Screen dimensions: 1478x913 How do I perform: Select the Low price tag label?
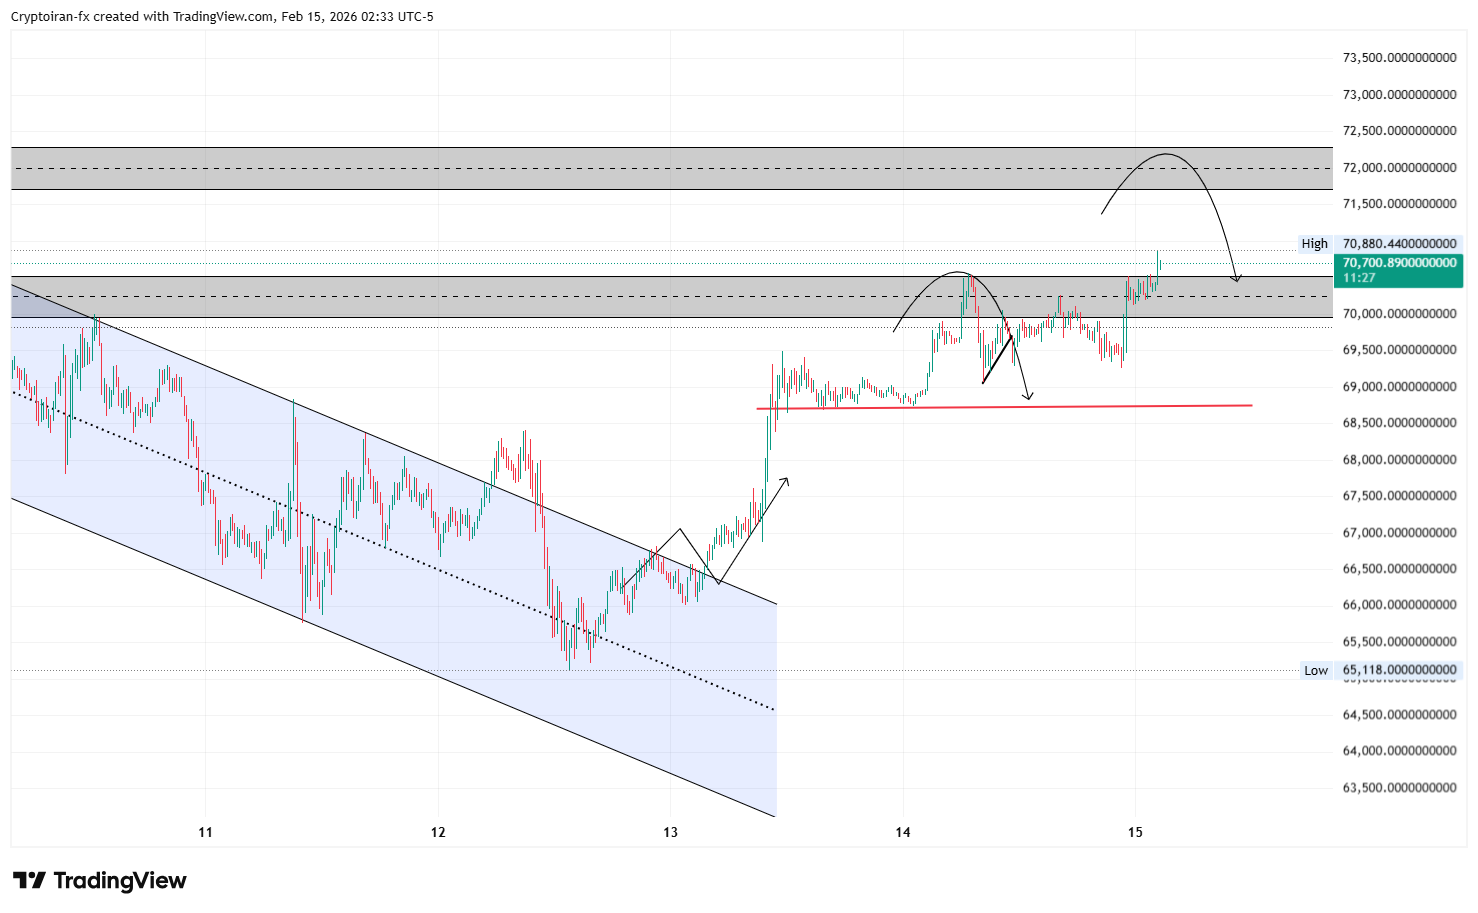[1315, 671]
